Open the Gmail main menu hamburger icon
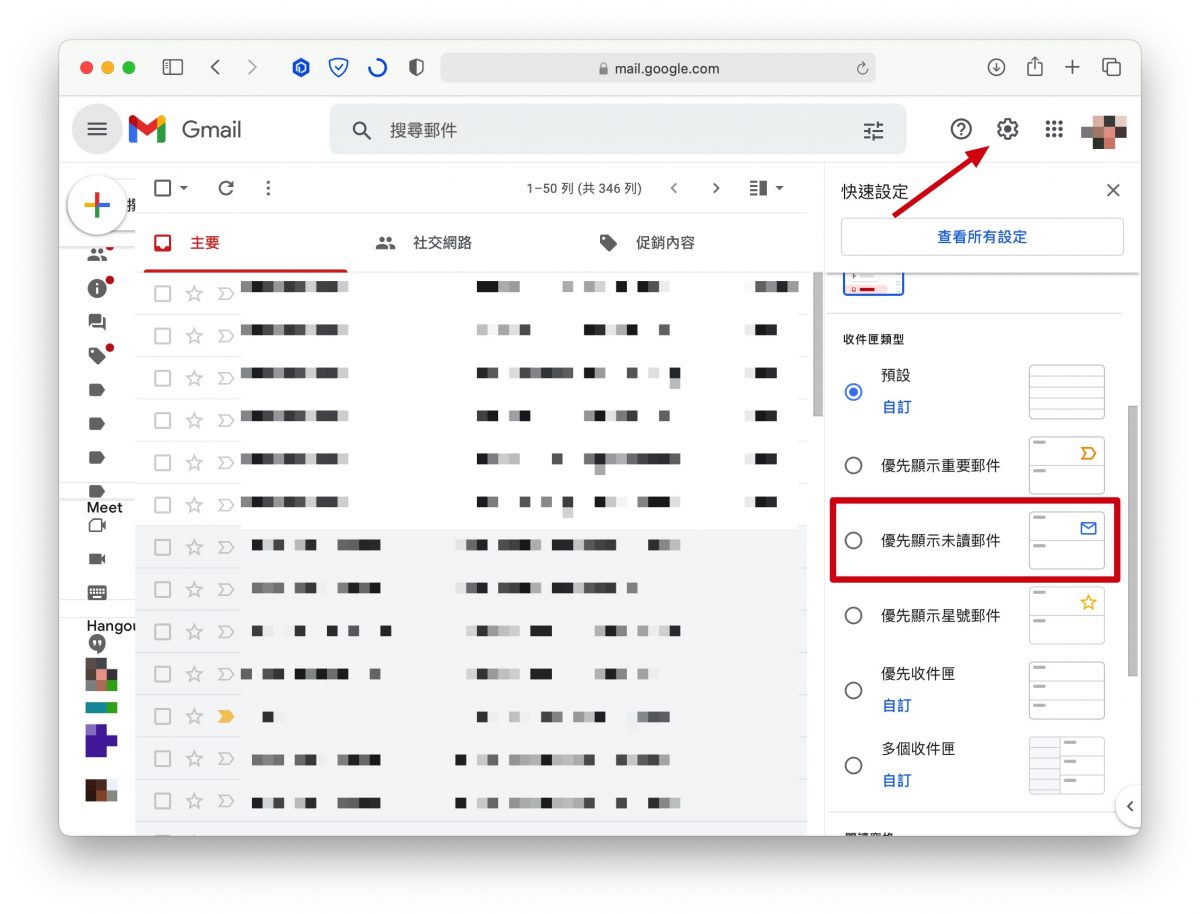The image size is (1200, 914). point(97,129)
